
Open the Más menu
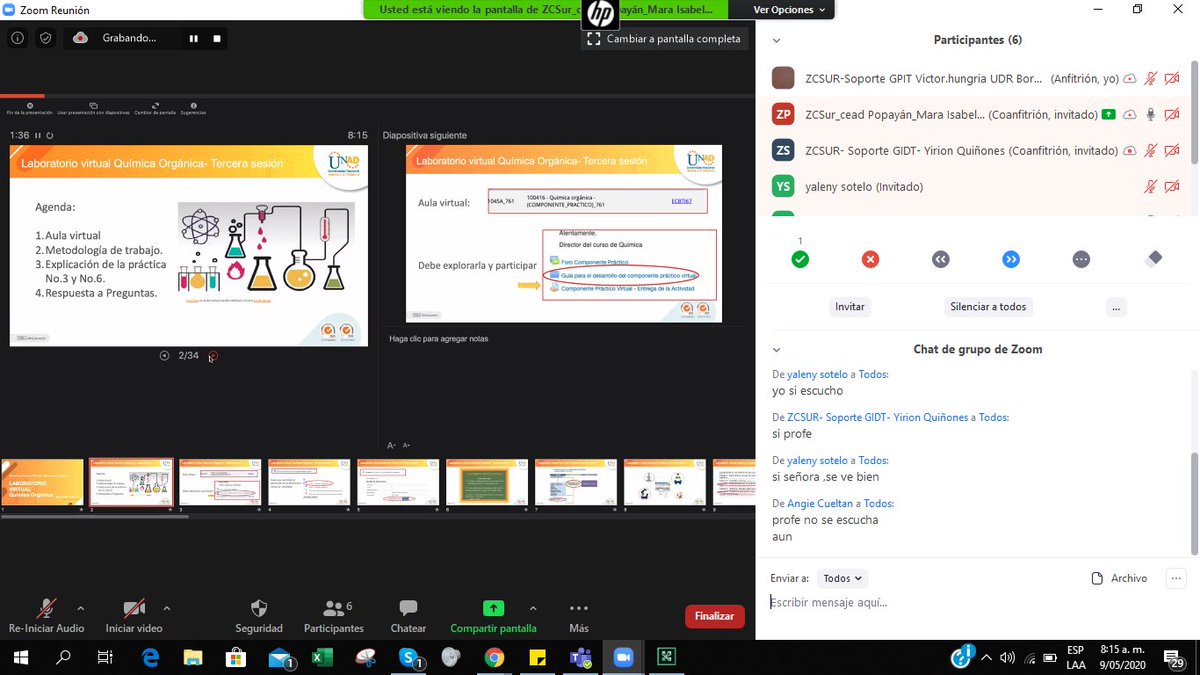pyautogui.click(x=578, y=610)
